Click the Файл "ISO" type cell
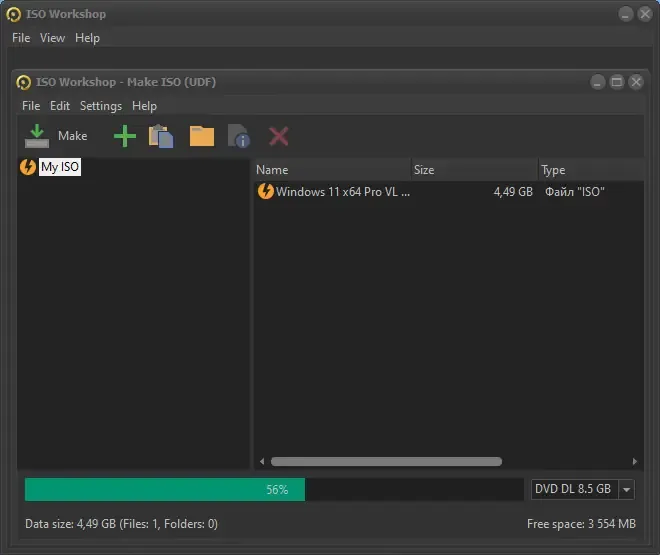This screenshot has width=660, height=555. 575,191
